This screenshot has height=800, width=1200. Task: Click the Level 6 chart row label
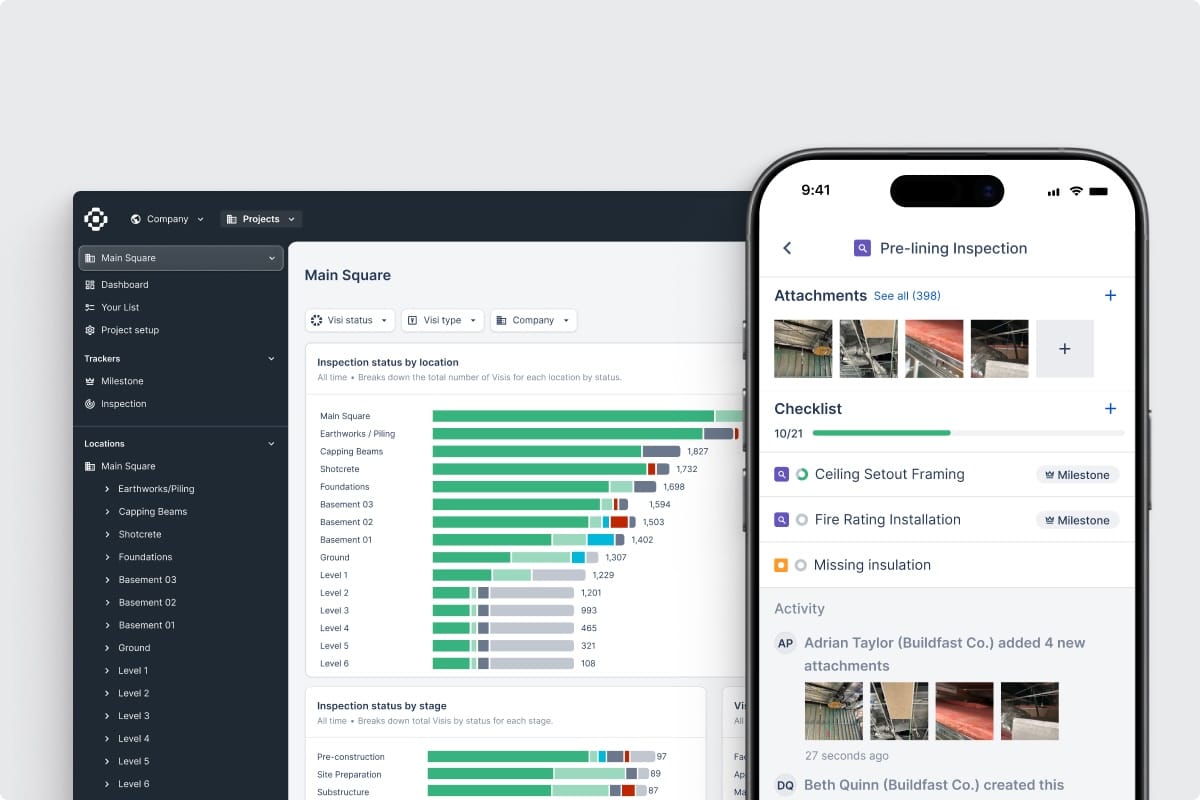click(334, 664)
